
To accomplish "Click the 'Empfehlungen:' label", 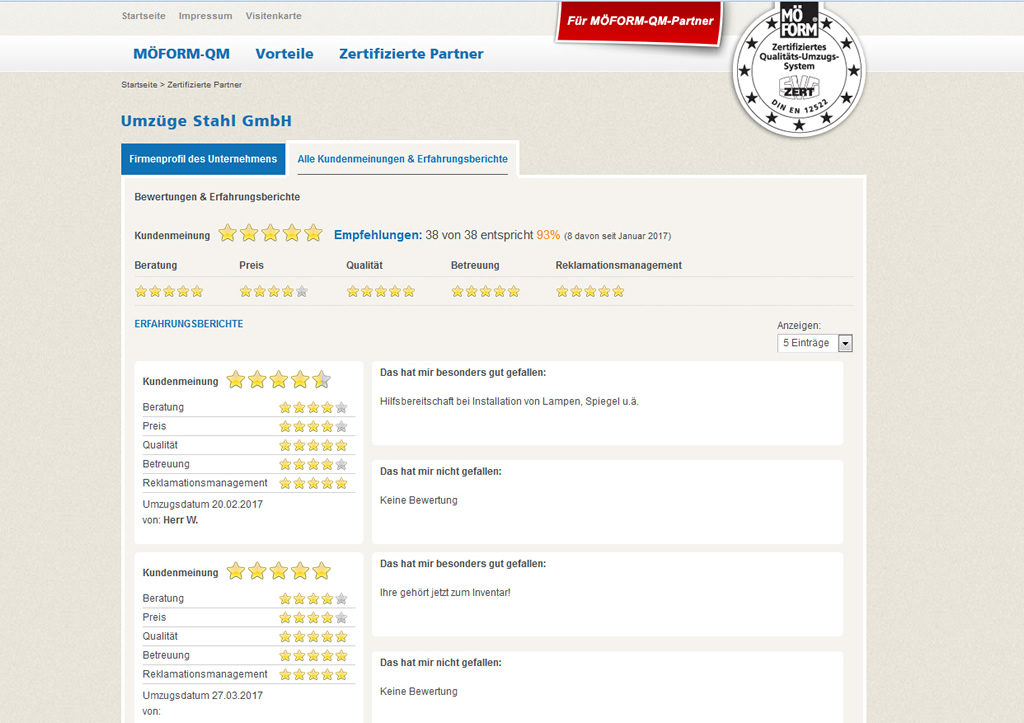I will [378, 235].
